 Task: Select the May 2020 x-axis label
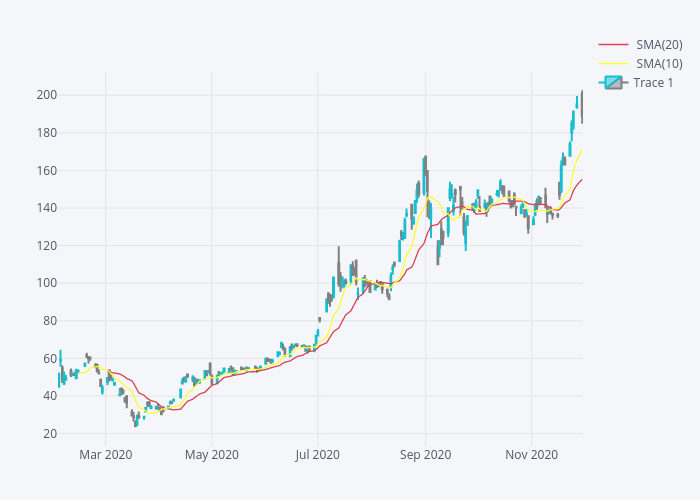(x=212, y=455)
